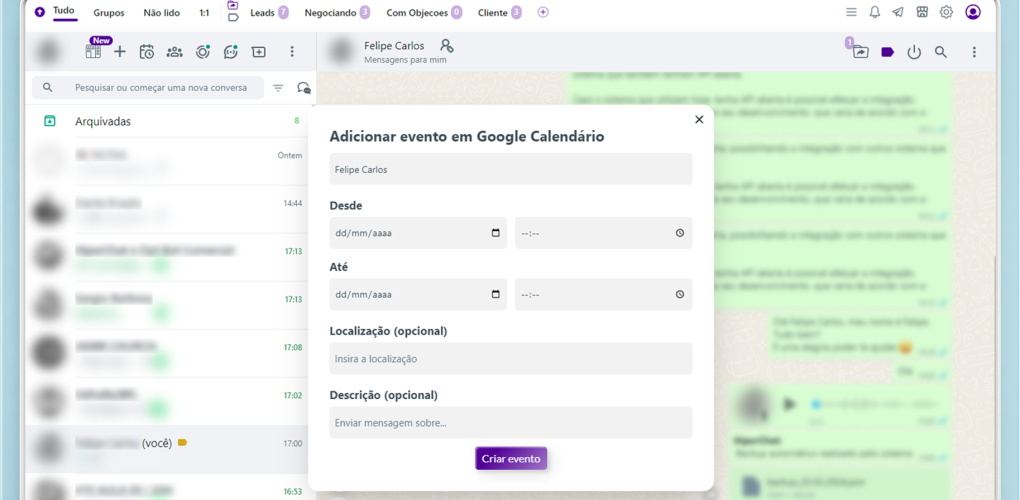The width and height of the screenshot is (1020, 500).
Task: Click the paper-plane send icon
Action: pyautogui.click(x=898, y=12)
